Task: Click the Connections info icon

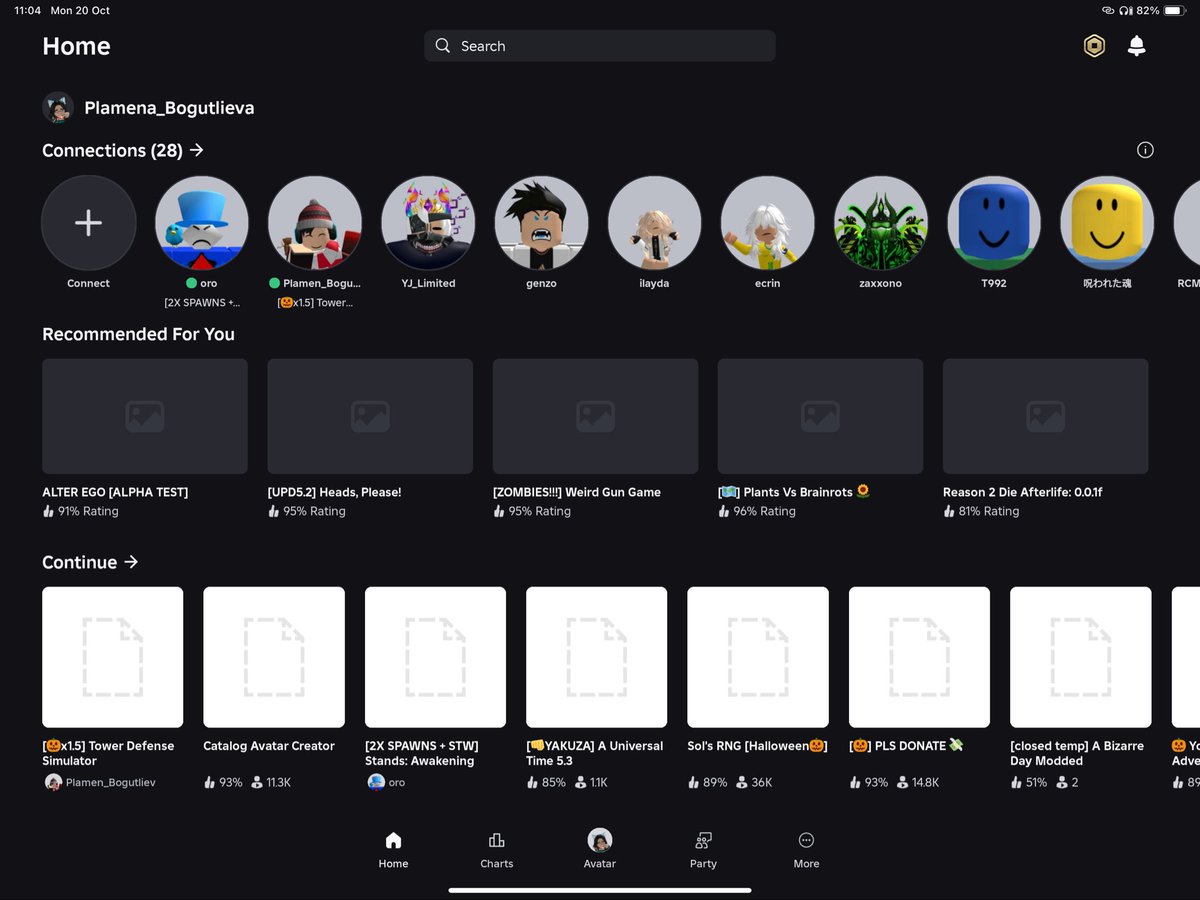Action: click(x=1145, y=150)
